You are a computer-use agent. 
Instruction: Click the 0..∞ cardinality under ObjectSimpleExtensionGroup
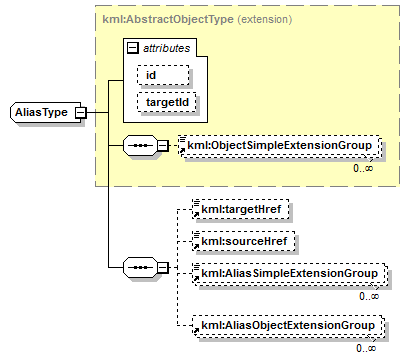(363, 168)
